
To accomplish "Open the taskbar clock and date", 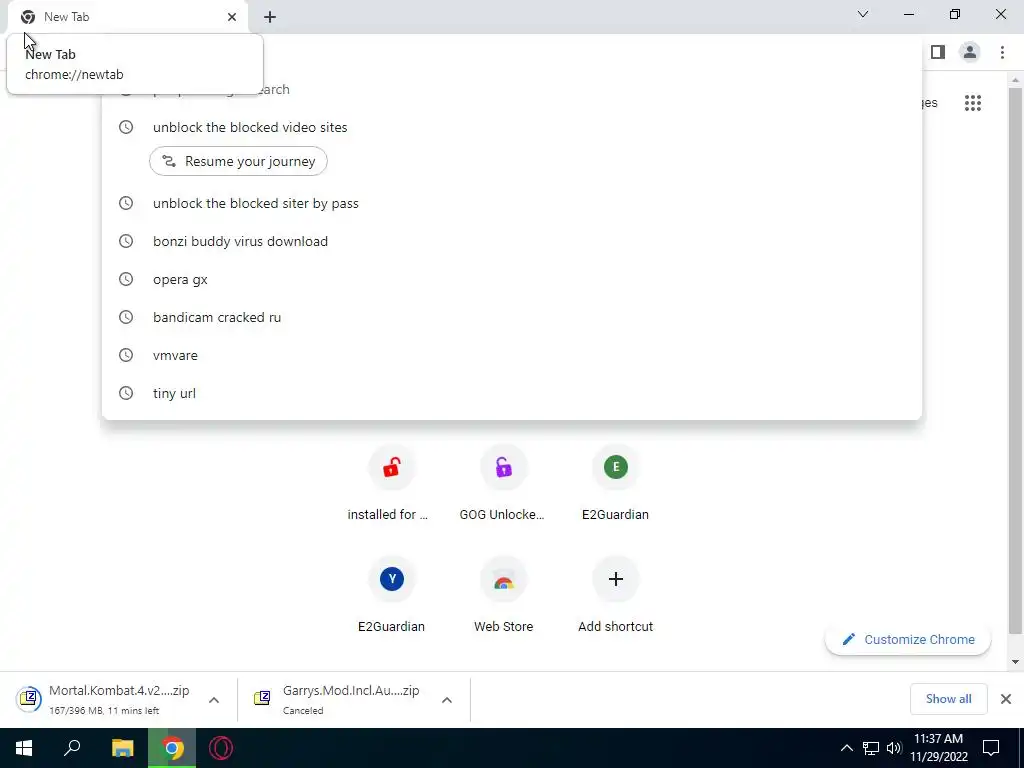I will 938,748.
